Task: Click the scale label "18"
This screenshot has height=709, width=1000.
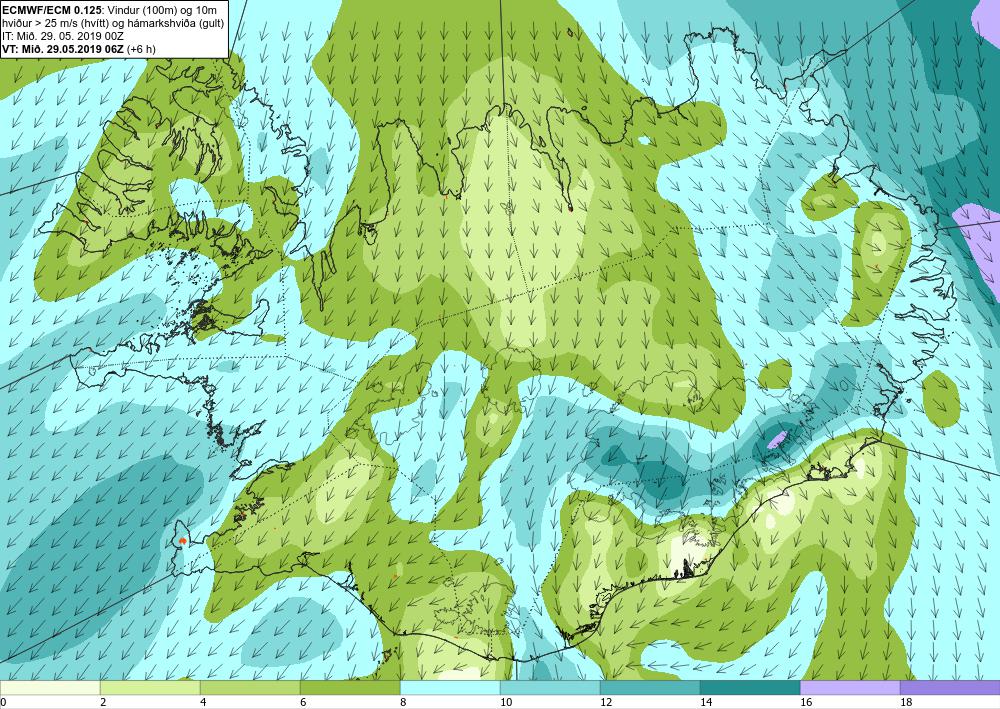Action: (x=906, y=703)
